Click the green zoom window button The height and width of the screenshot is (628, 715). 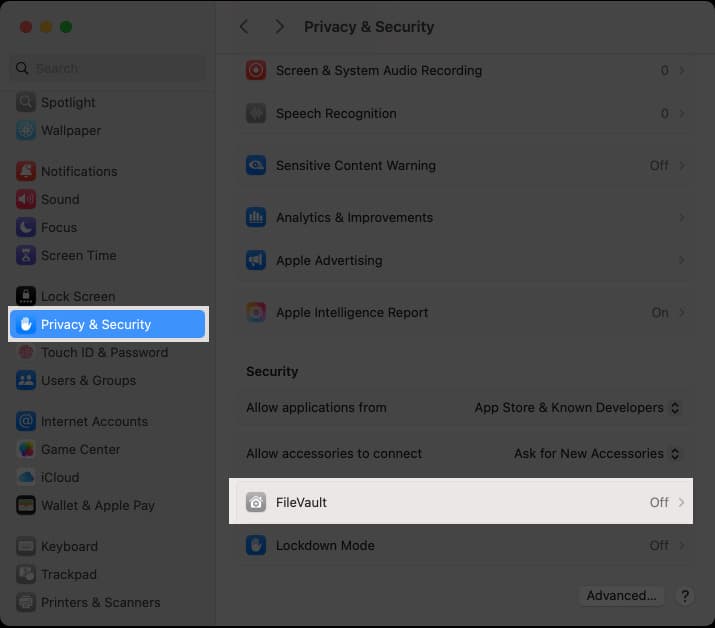(66, 27)
